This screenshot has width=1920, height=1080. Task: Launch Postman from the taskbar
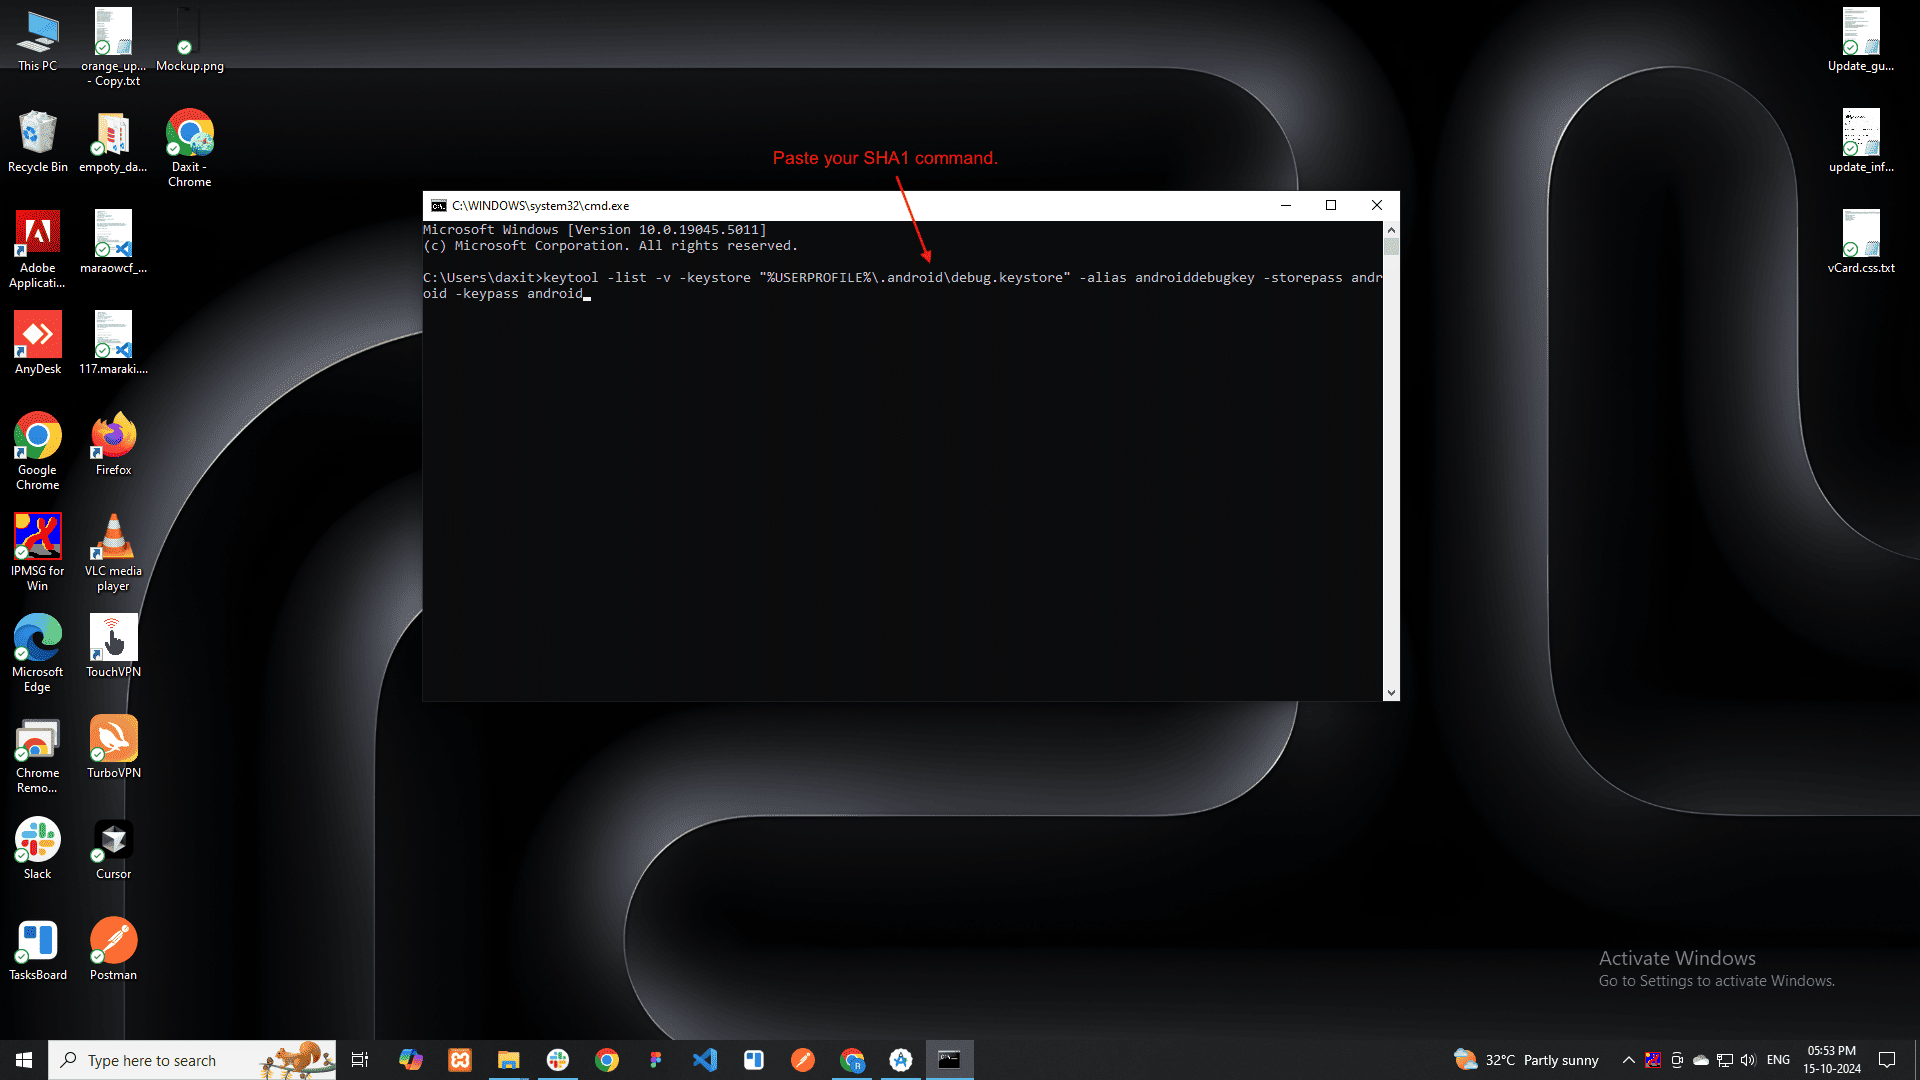pos(803,1059)
